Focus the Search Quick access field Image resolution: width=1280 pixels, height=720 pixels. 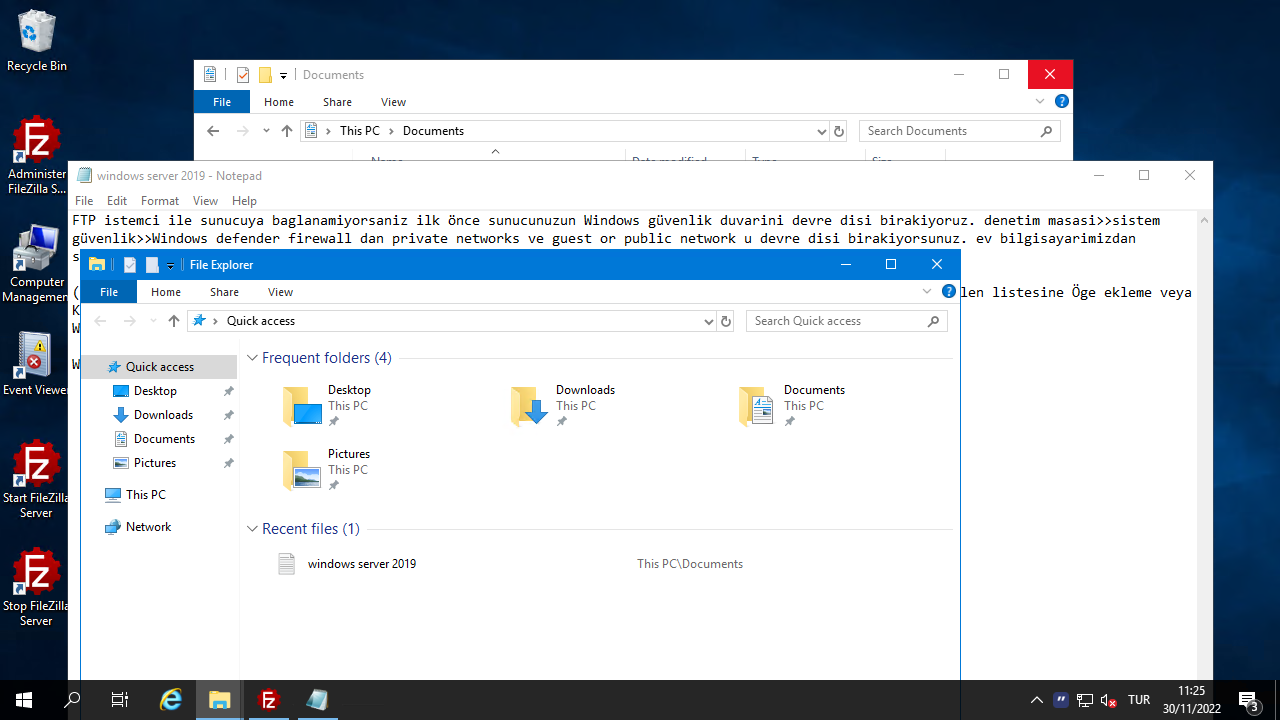coord(847,321)
